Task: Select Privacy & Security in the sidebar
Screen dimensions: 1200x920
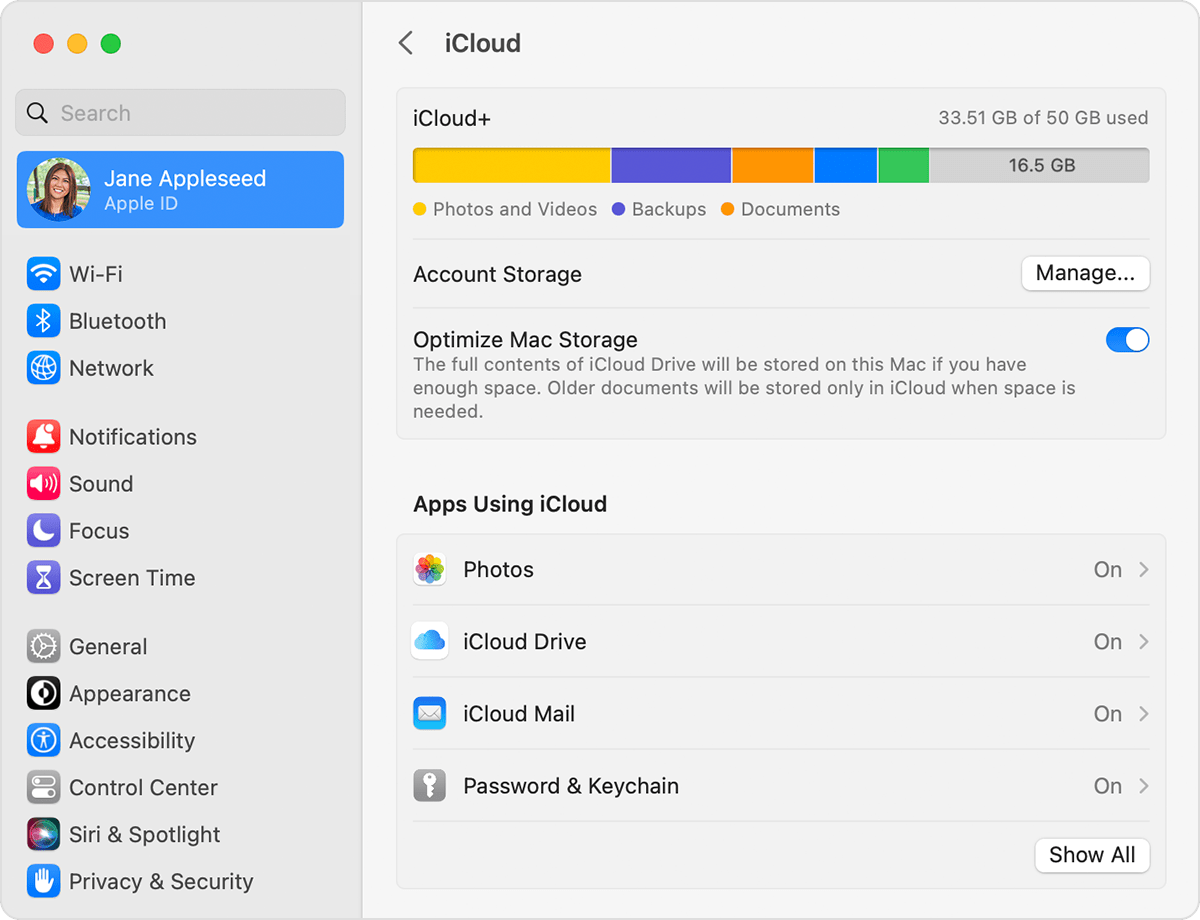Action: pos(43,881)
